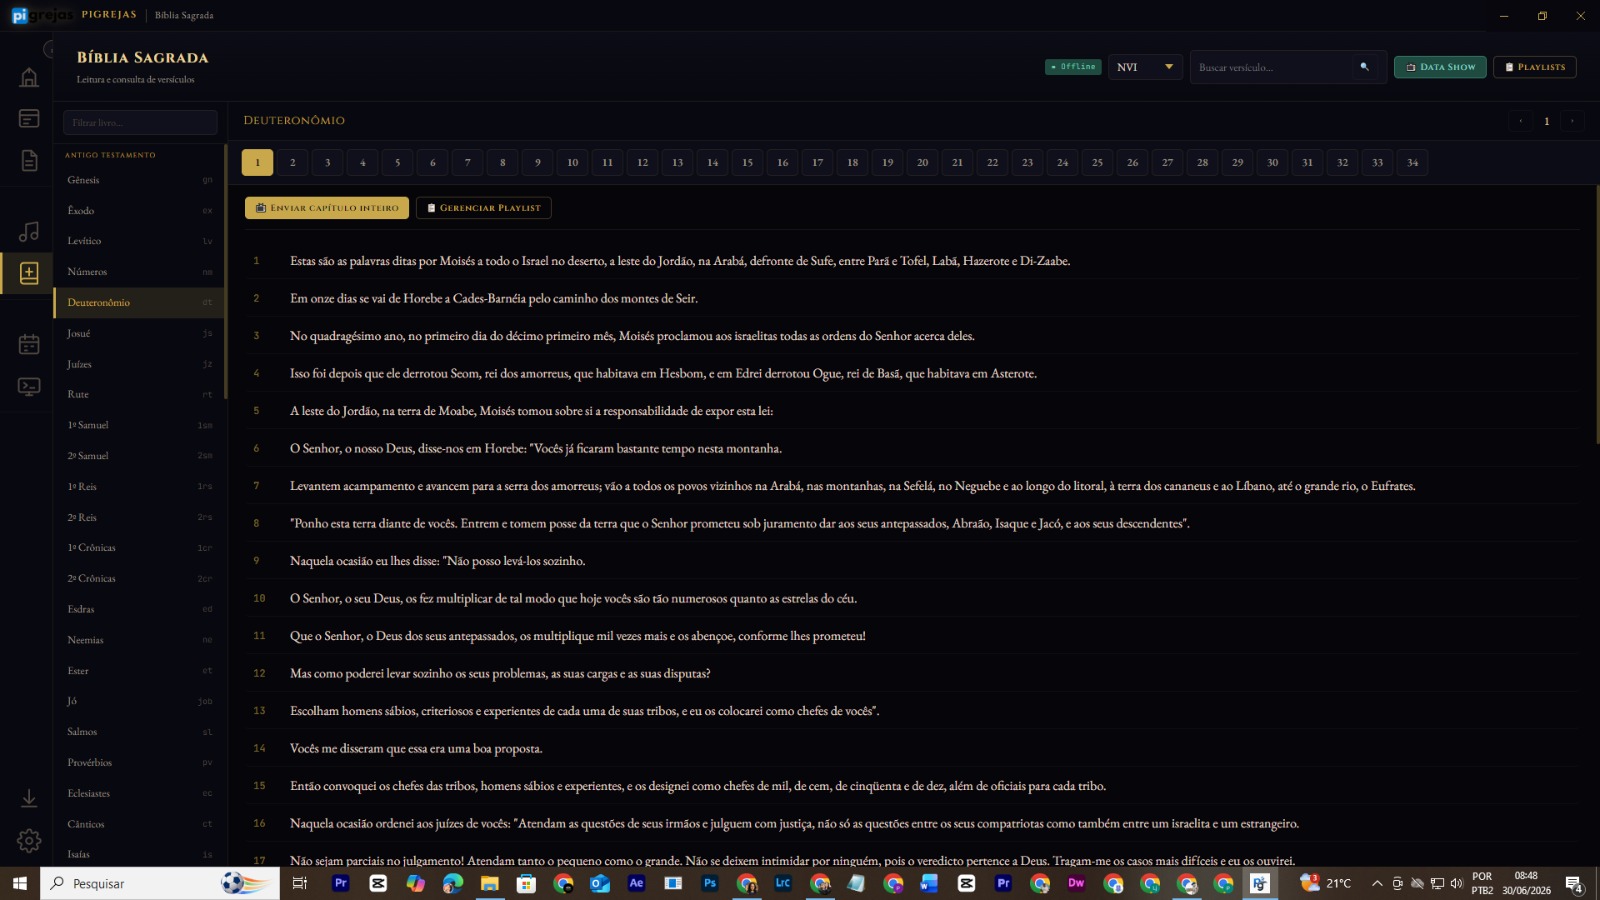This screenshot has height=900, width=1600.
Task: Select Salmos in the book list
Action: (139, 732)
